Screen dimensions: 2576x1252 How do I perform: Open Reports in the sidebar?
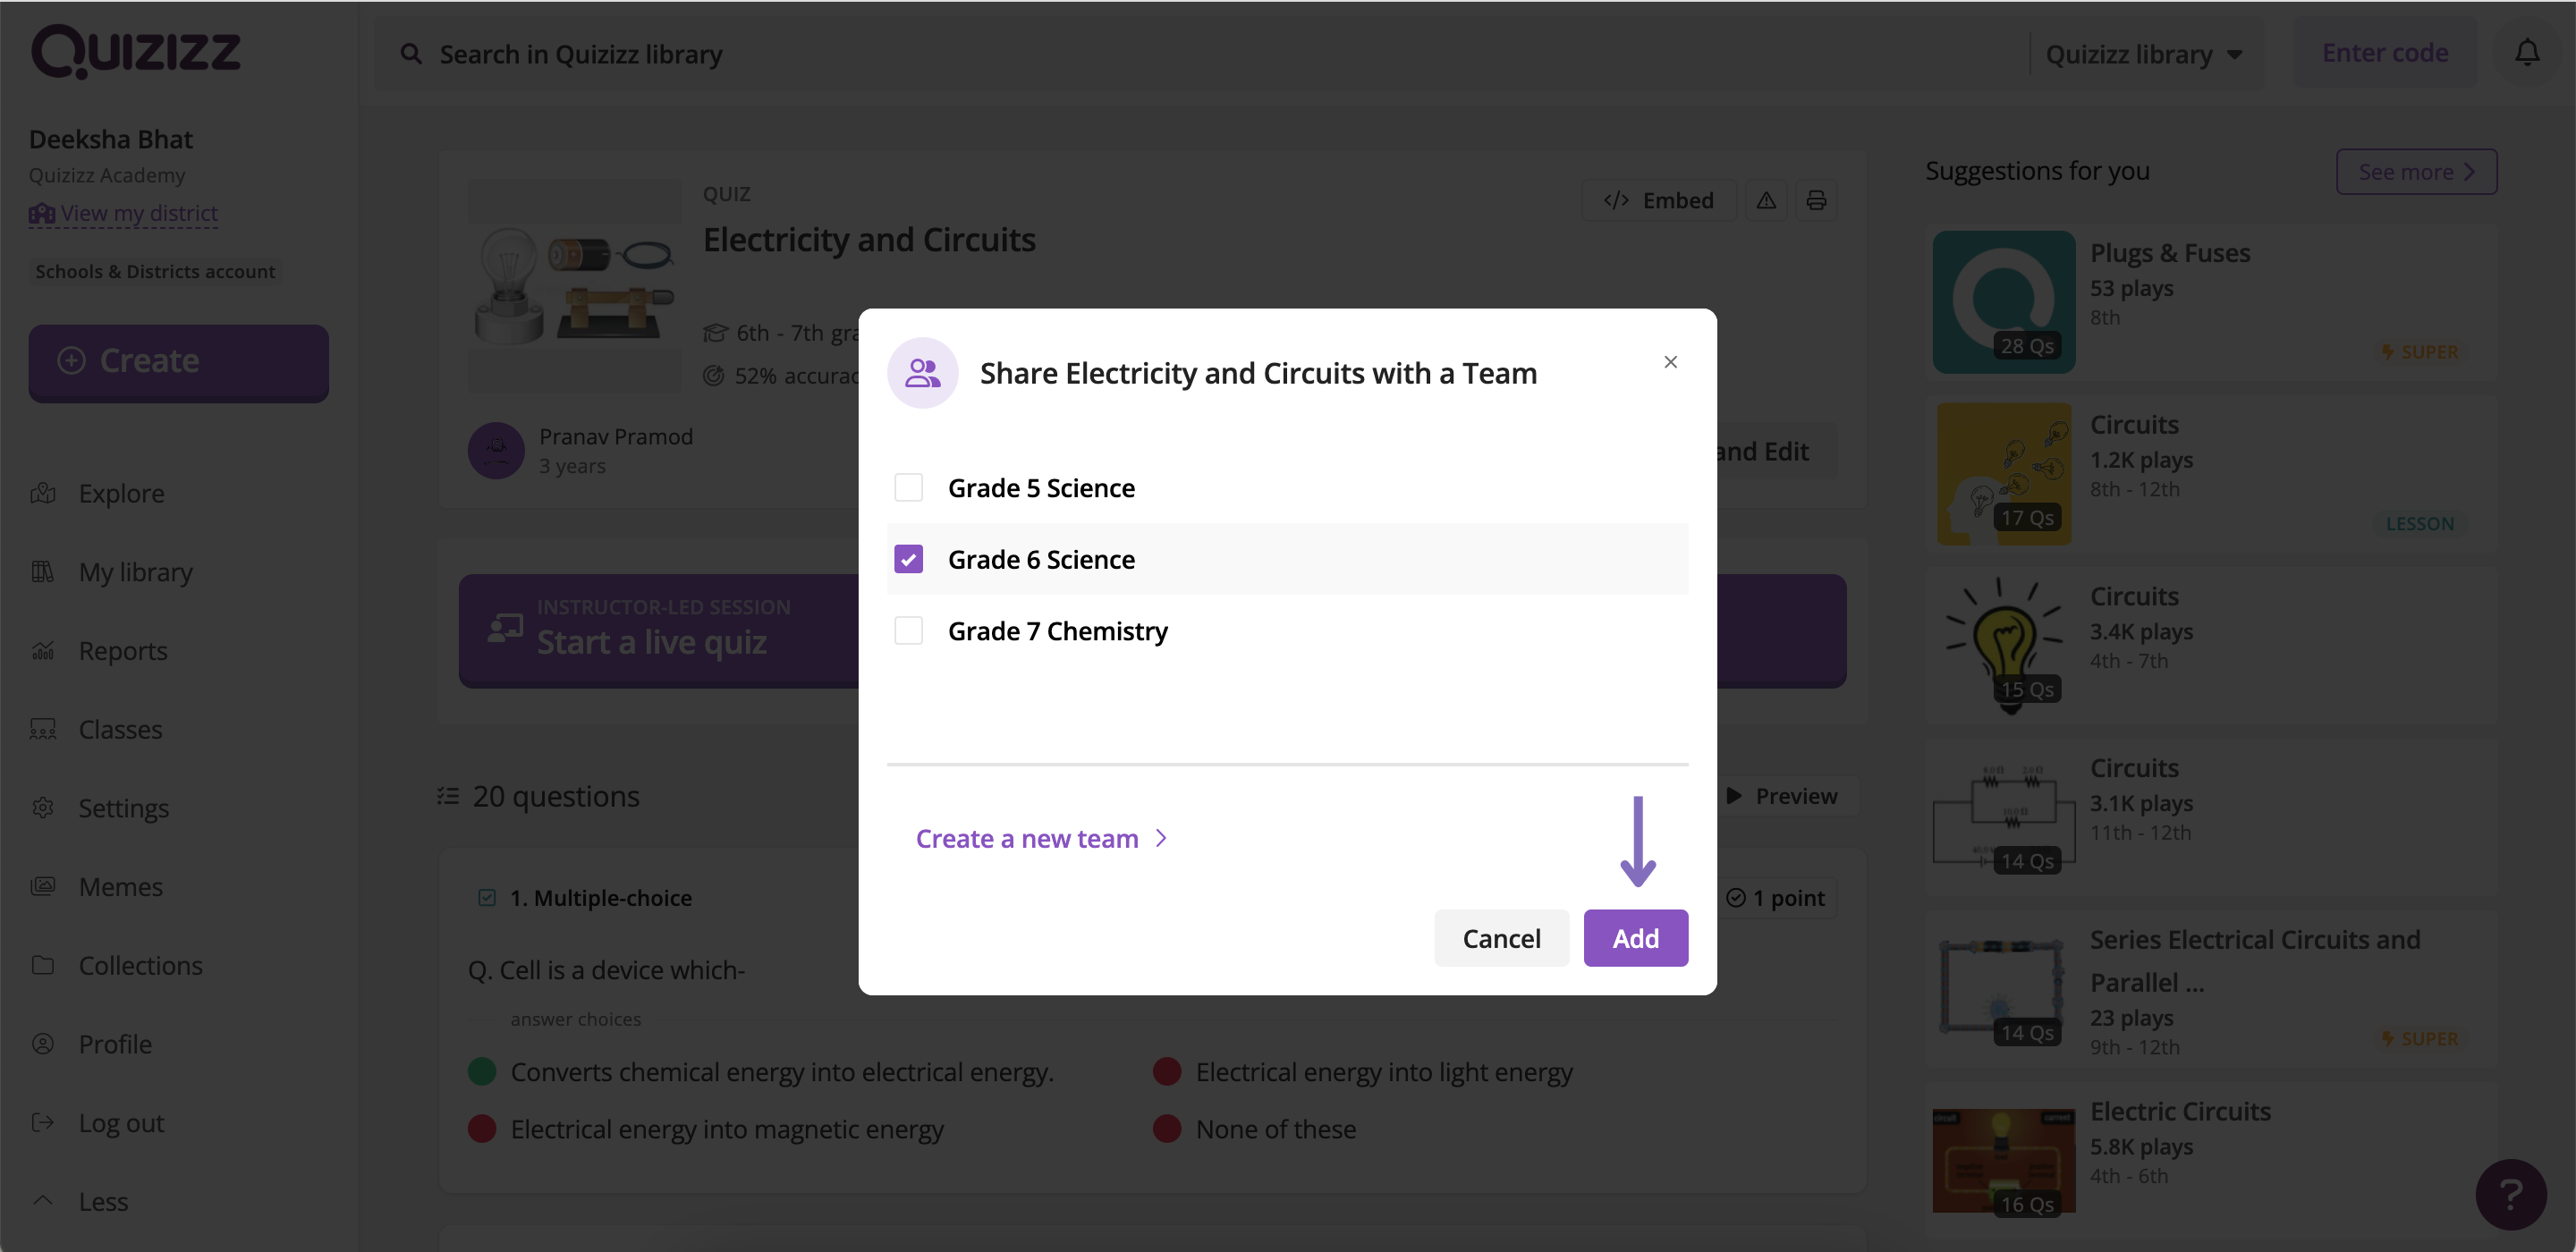tap(123, 651)
